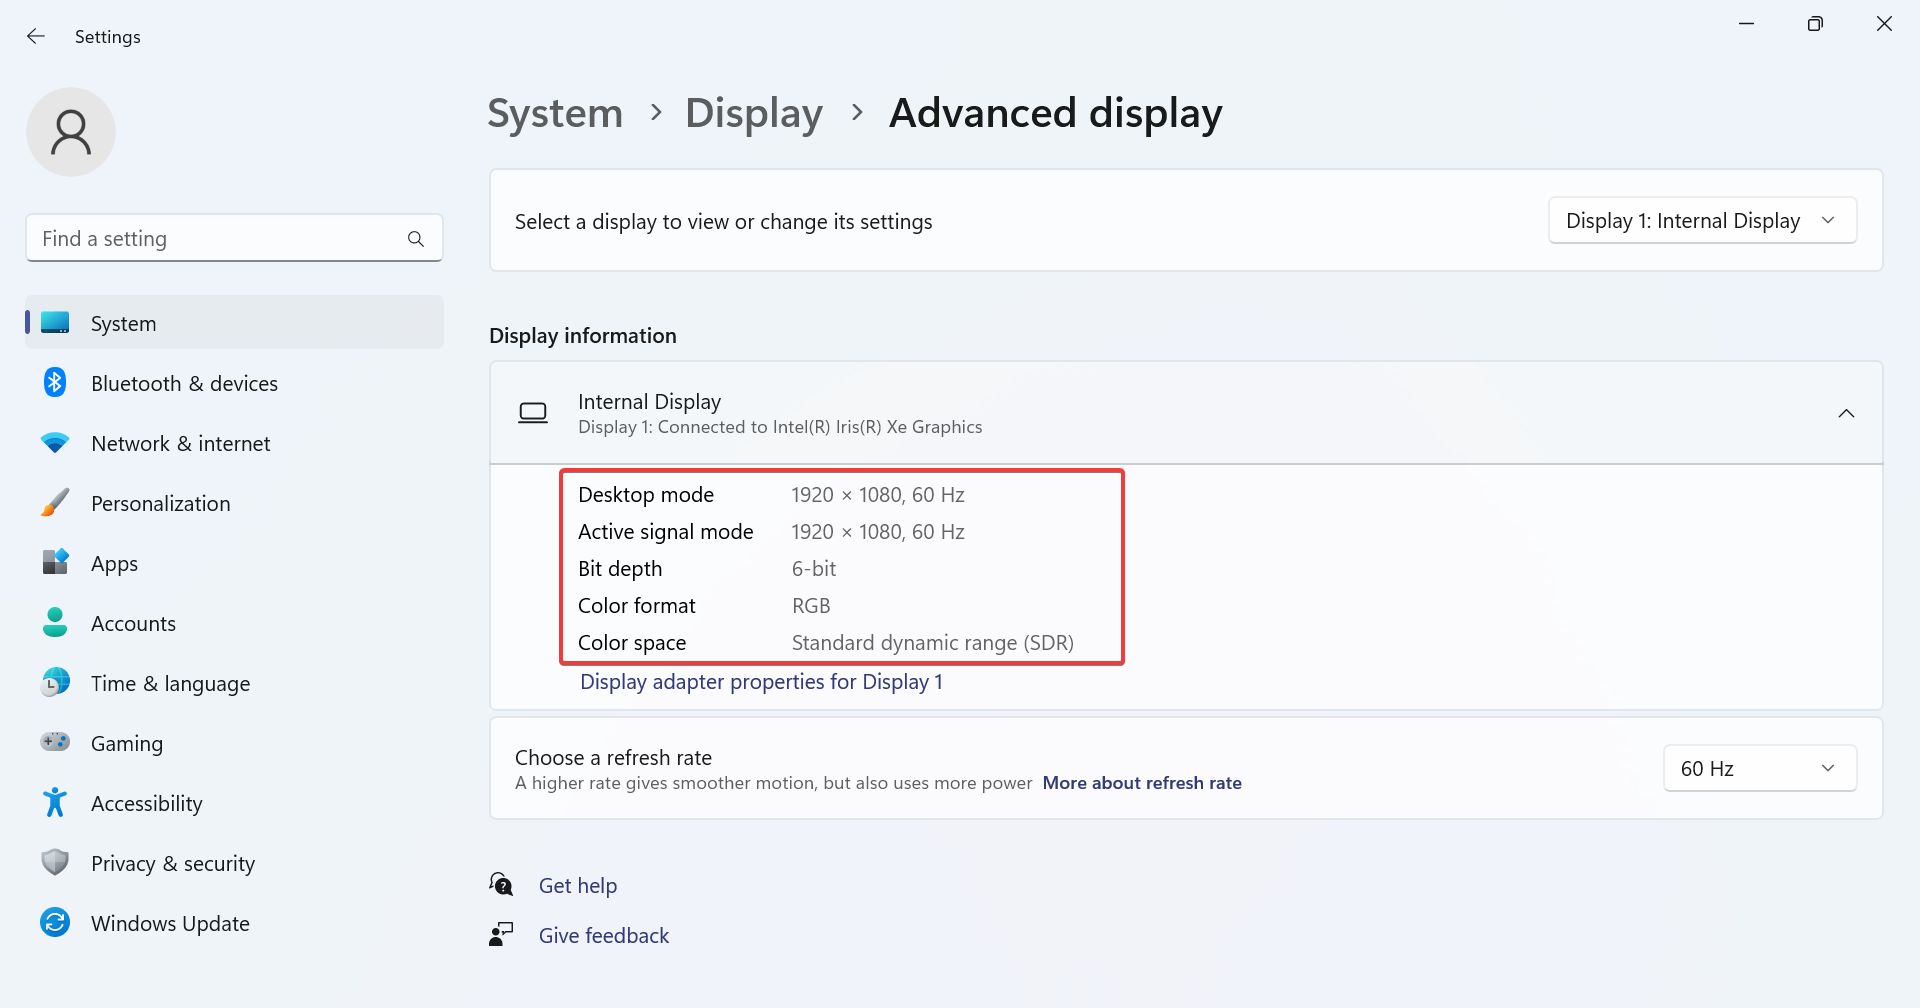Viewport: 1920px width, 1008px height.
Task: Open the 60 Hz refresh rate dropdown
Action: [1760, 768]
